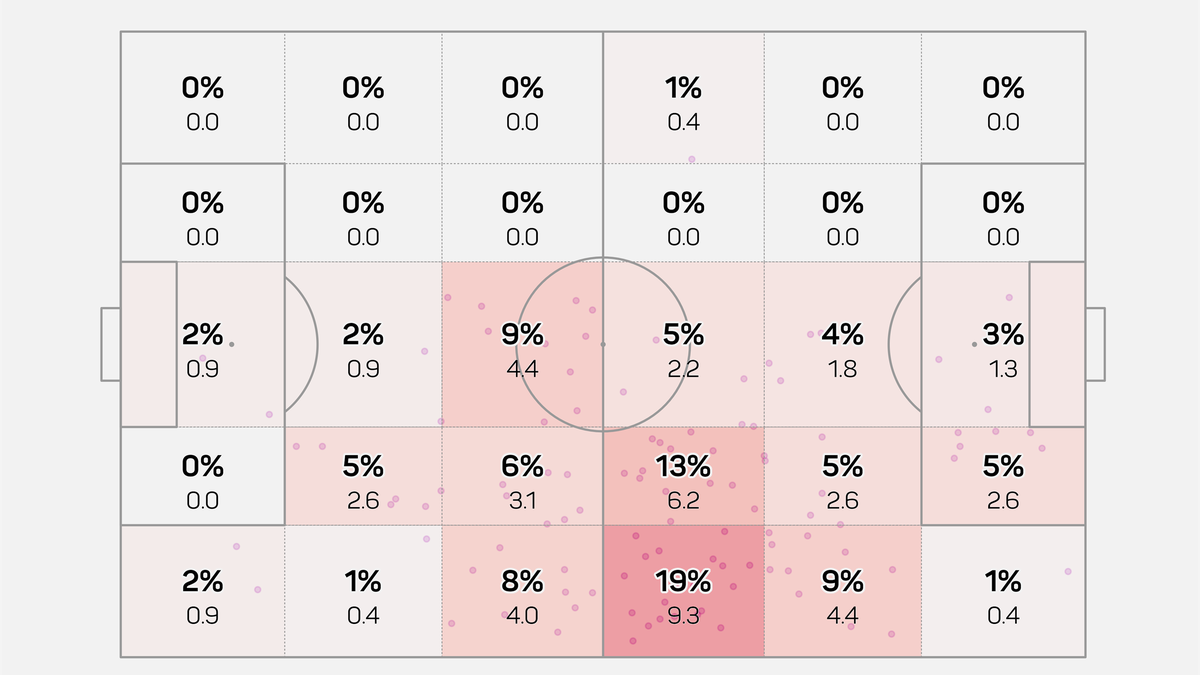The width and height of the screenshot is (1200, 675).
Task: Click the right penalty spot
Action: tap(975, 344)
